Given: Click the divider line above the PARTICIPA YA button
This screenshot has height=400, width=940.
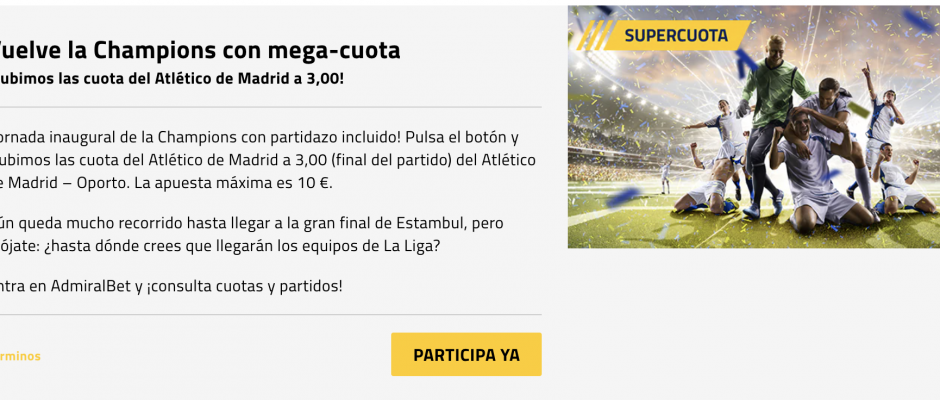Looking at the screenshot, I should (x=270, y=314).
